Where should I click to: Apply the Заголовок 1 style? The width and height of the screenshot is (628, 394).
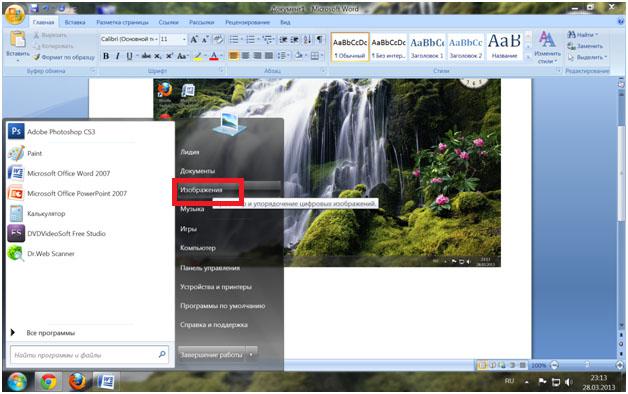[x=427, y=46]
